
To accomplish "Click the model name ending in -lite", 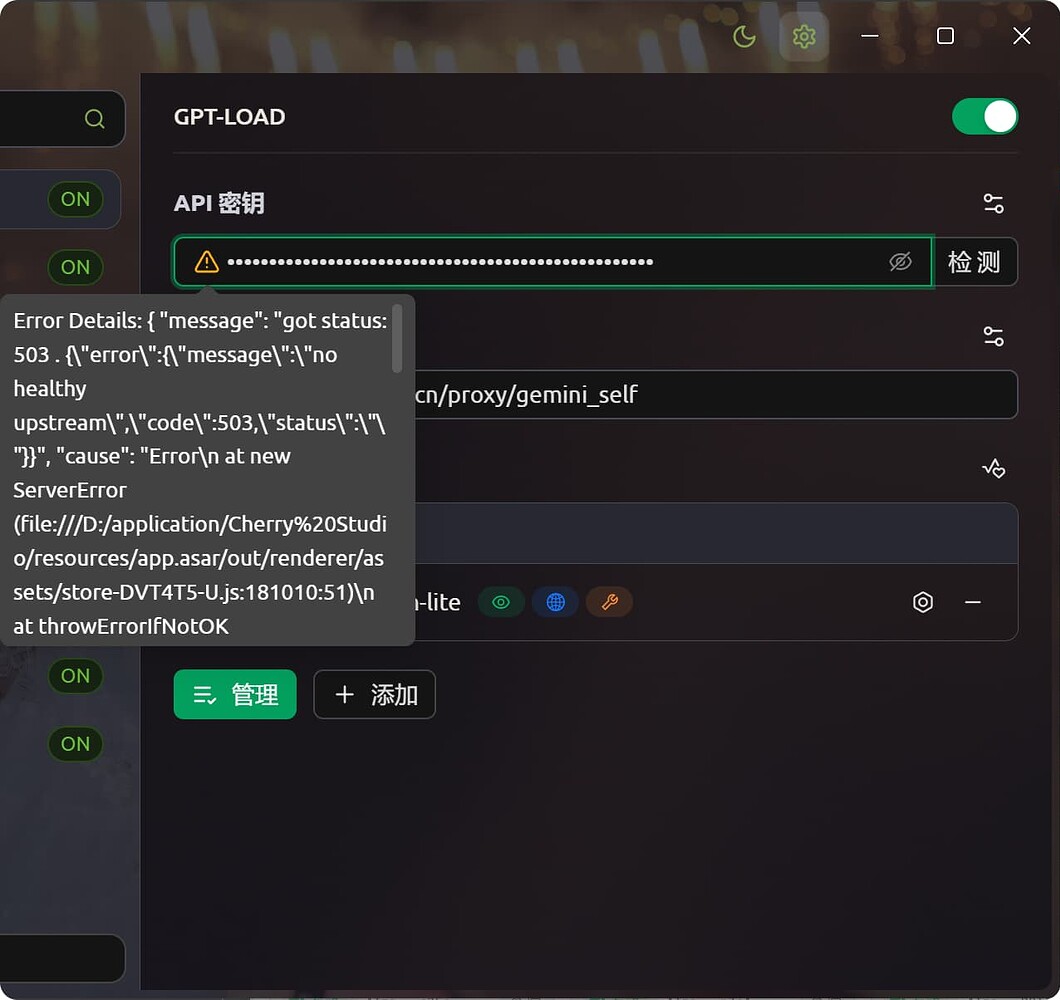I will point(437,602).
